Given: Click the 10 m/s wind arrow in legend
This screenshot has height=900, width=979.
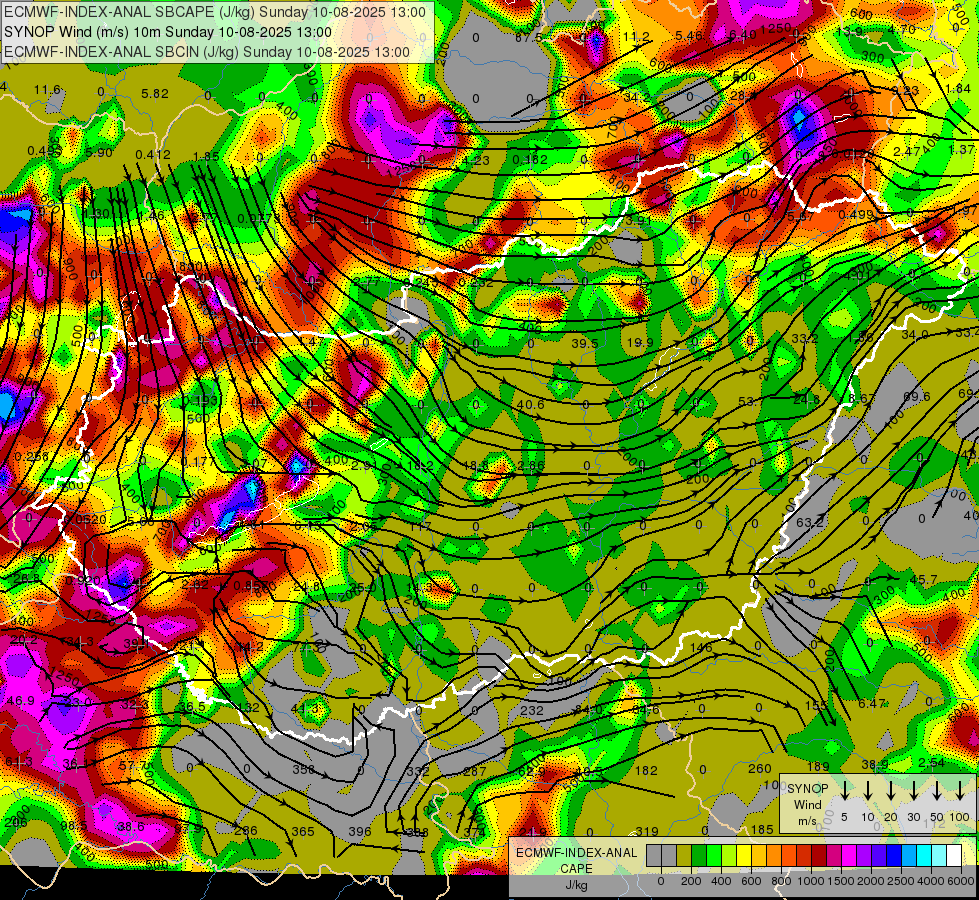Looking at the screenshot, I should [x=867, y=790].
